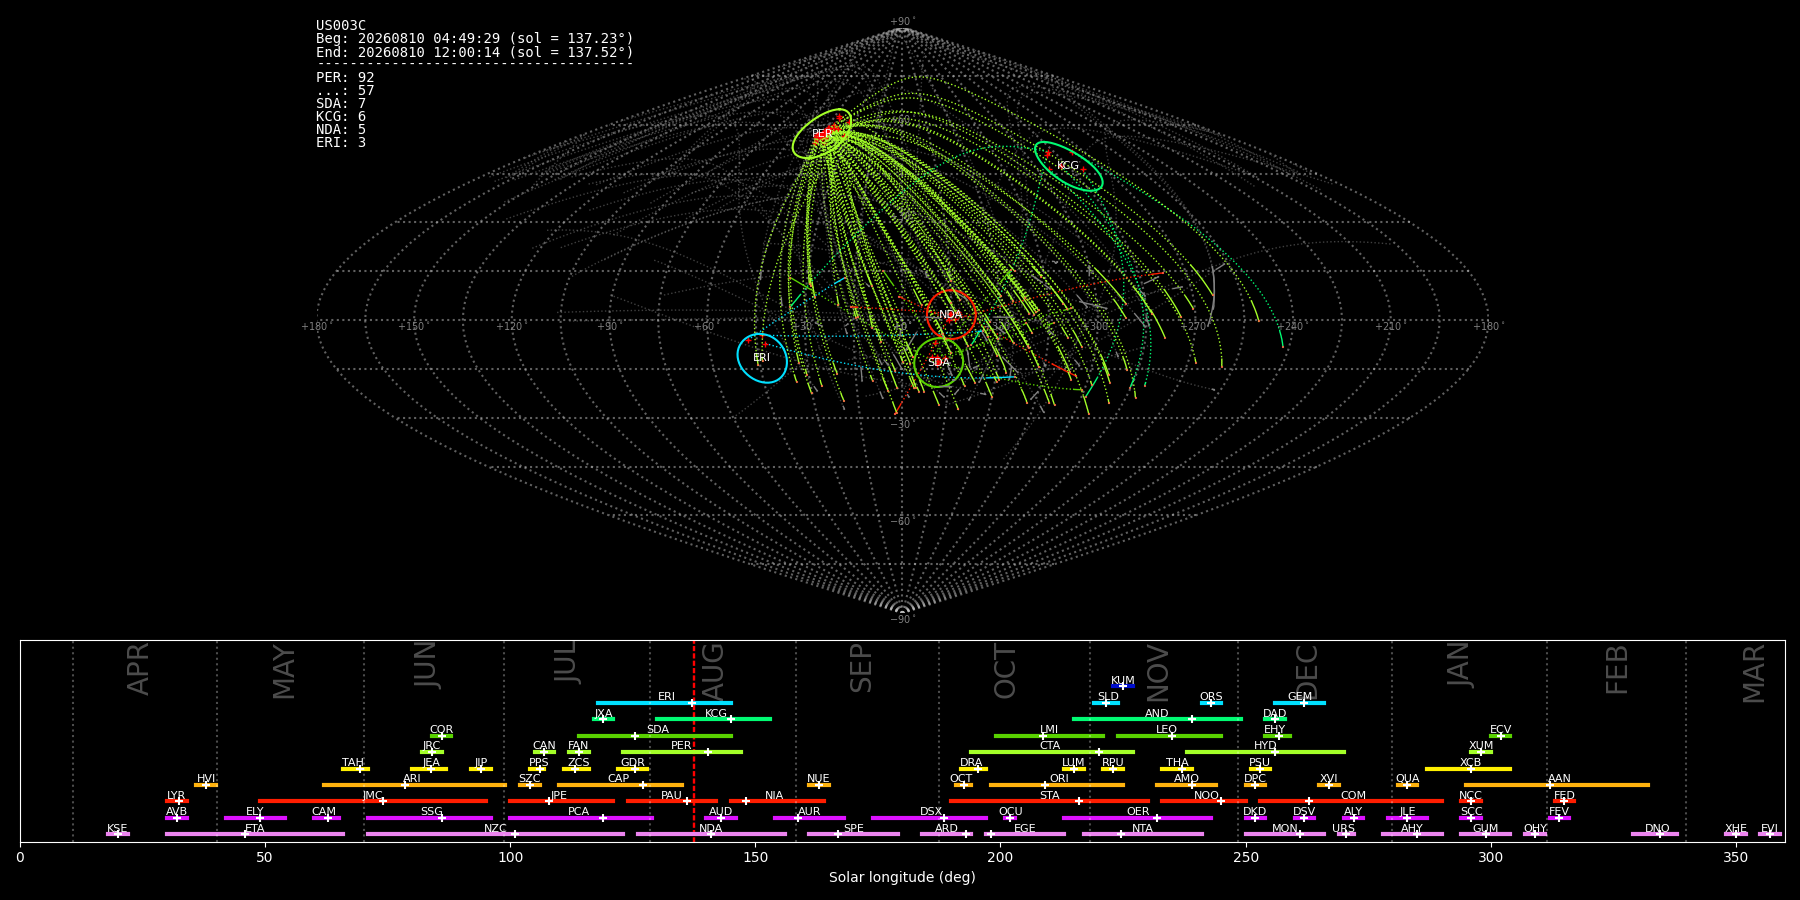Click the red NDA radiant circle
Screen dimensions: 1800x900
pos(951,315)
